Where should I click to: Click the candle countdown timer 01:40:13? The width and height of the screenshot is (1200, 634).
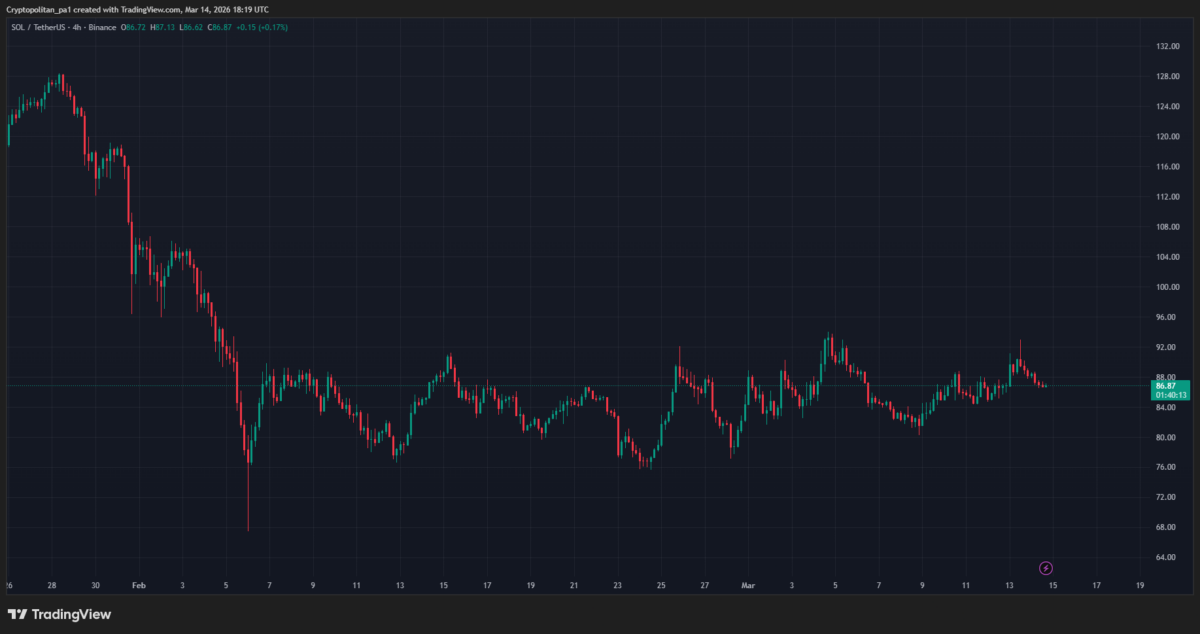click(x=1169, y=395)
